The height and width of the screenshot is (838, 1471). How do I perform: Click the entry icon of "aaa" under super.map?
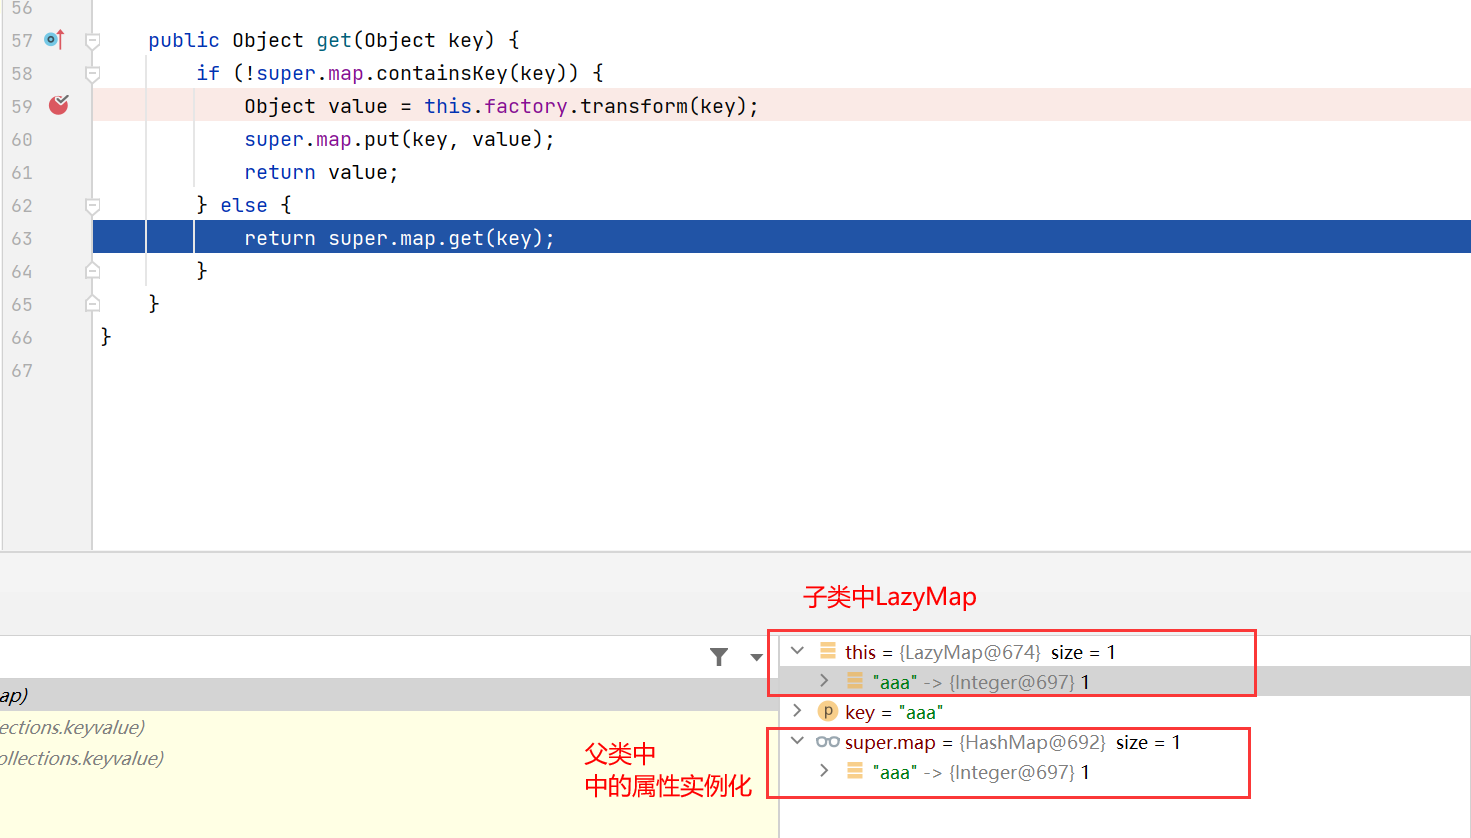(x=855, y=771)
